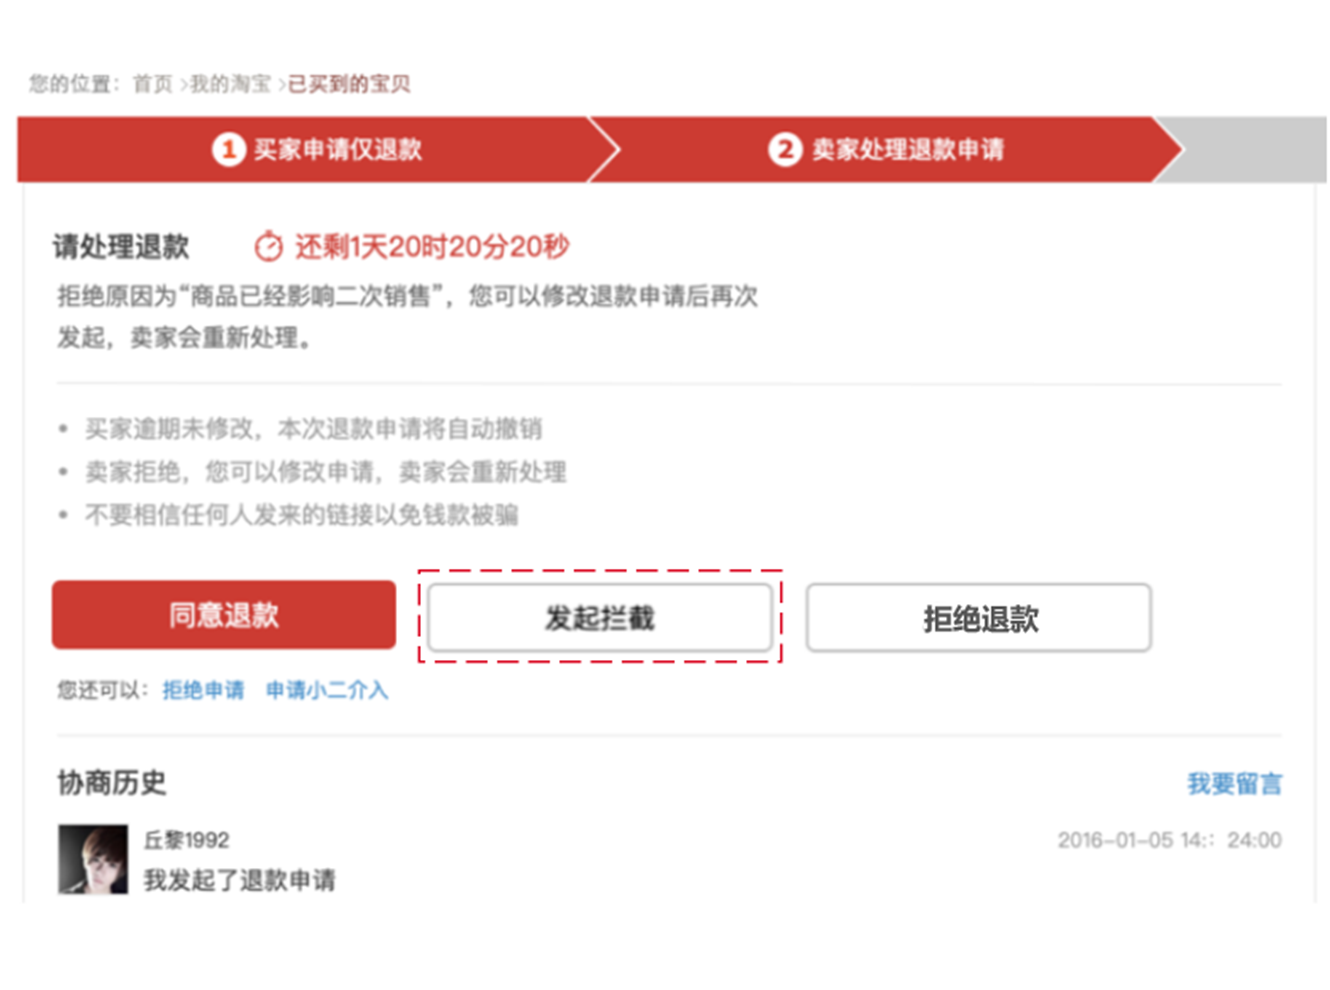
Task: Open the 申请小二介入 link
Action: click(x=327, y=690)
